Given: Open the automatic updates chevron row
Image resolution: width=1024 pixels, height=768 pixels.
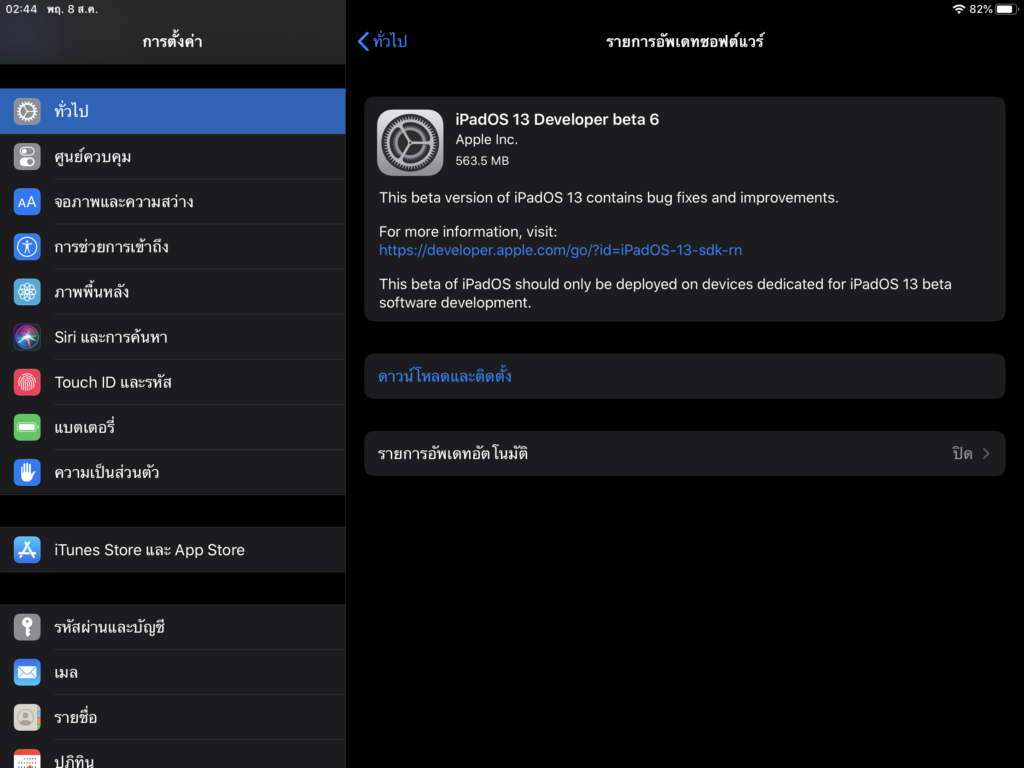Looking at the screenshot, I should (x=988, y=453).
